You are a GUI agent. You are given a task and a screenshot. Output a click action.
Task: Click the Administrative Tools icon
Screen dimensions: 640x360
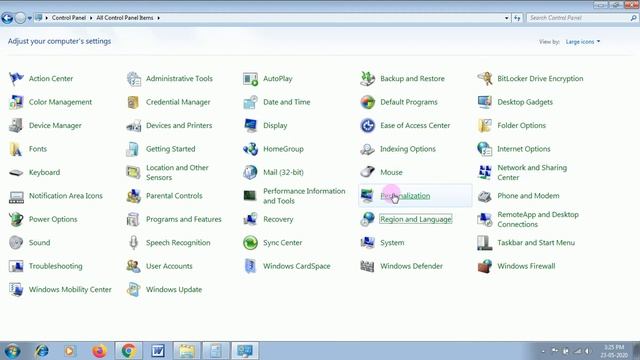coord(133,78)
